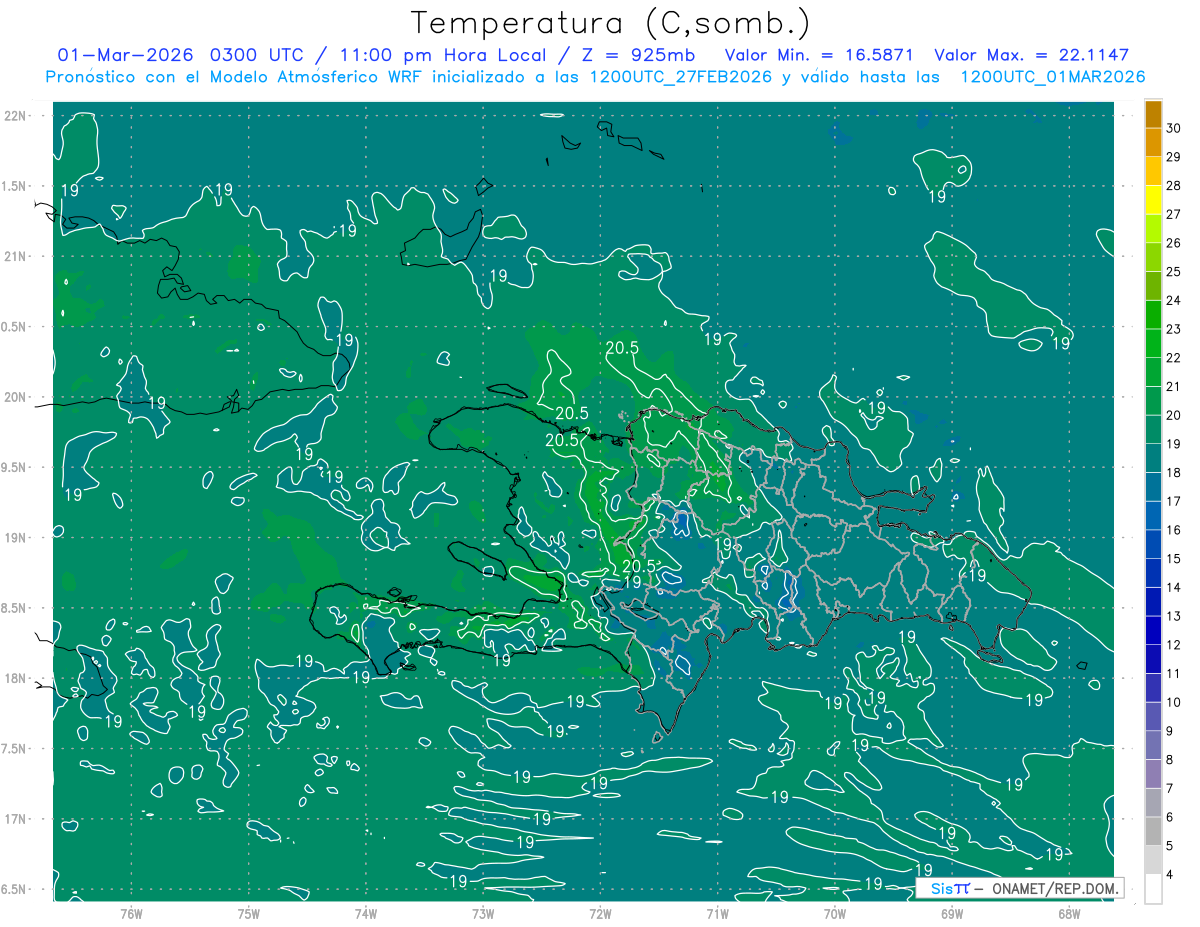Click the '71W' longitude axis label
The width and height of the screenshot is (1200, 927).
point(717,914)
